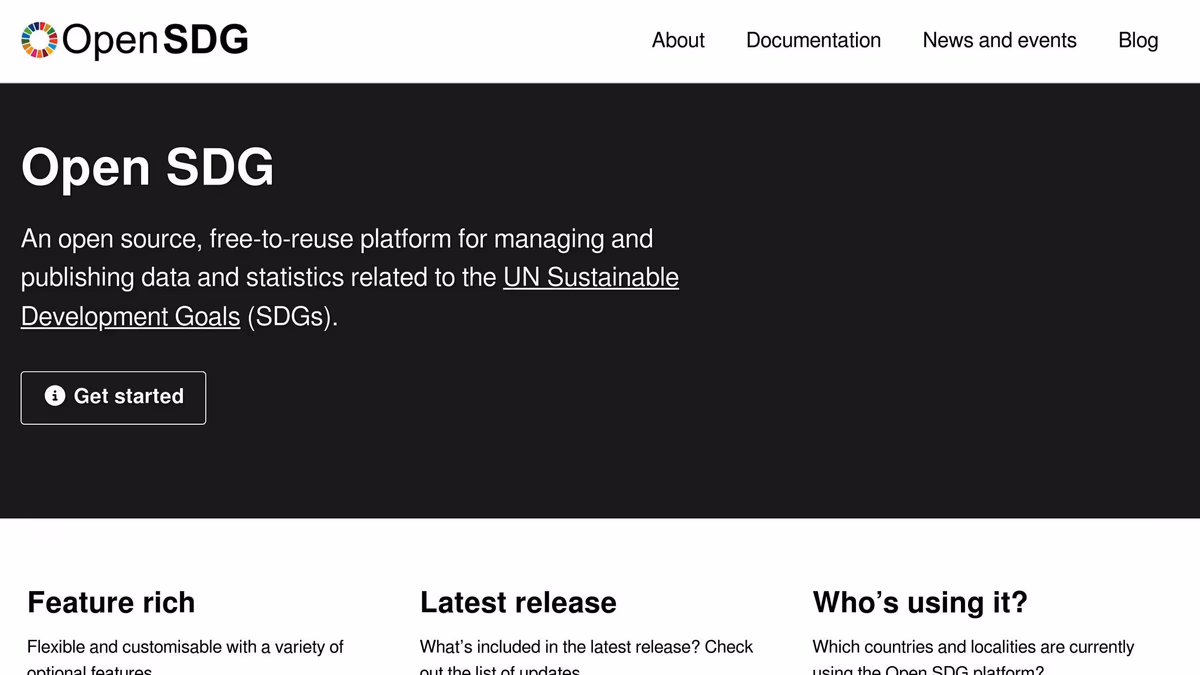Click the 'Flexible and customisable' description text
Screen dimensions: 1200x675
(185, 647)
